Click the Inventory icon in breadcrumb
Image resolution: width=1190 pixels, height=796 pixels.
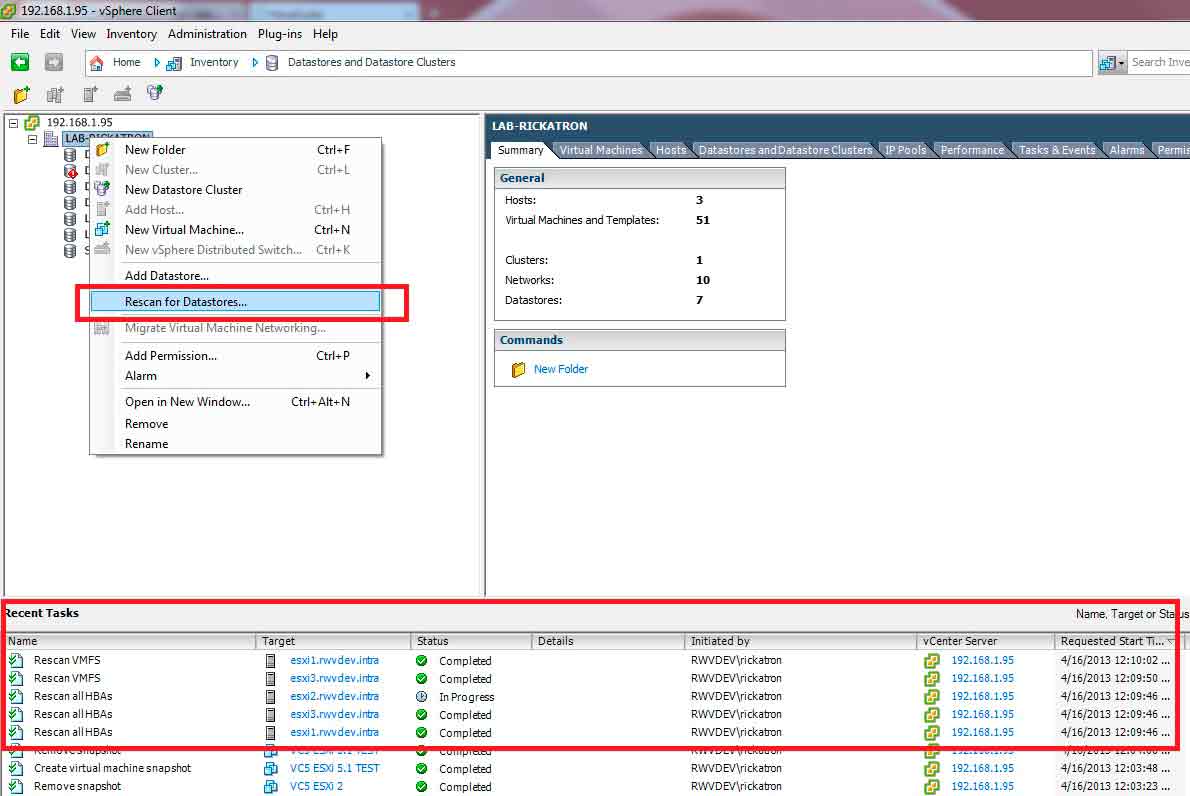click(174, 63)
